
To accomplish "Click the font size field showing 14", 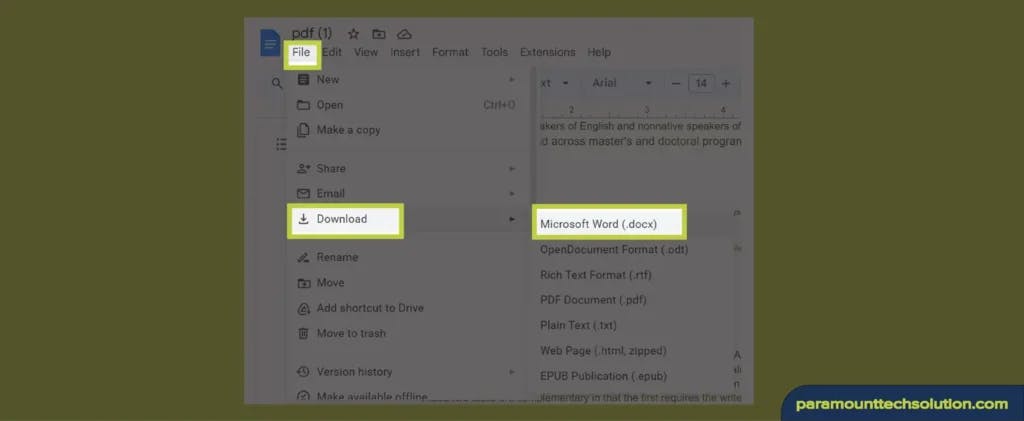I will click(x=701, y=84).
